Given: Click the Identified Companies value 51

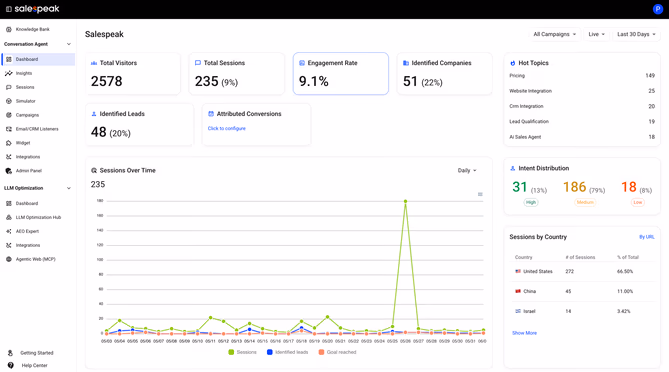Looking at the screenshot, I should coord(410,81).
